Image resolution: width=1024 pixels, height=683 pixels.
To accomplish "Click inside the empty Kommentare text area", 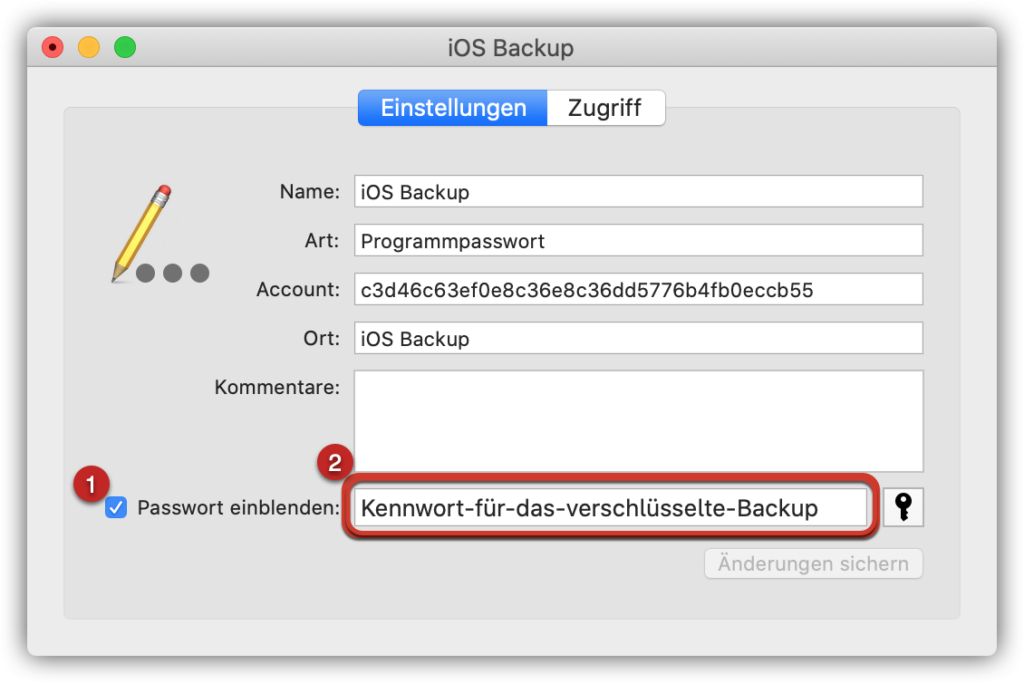I will (x=638, y=421).
